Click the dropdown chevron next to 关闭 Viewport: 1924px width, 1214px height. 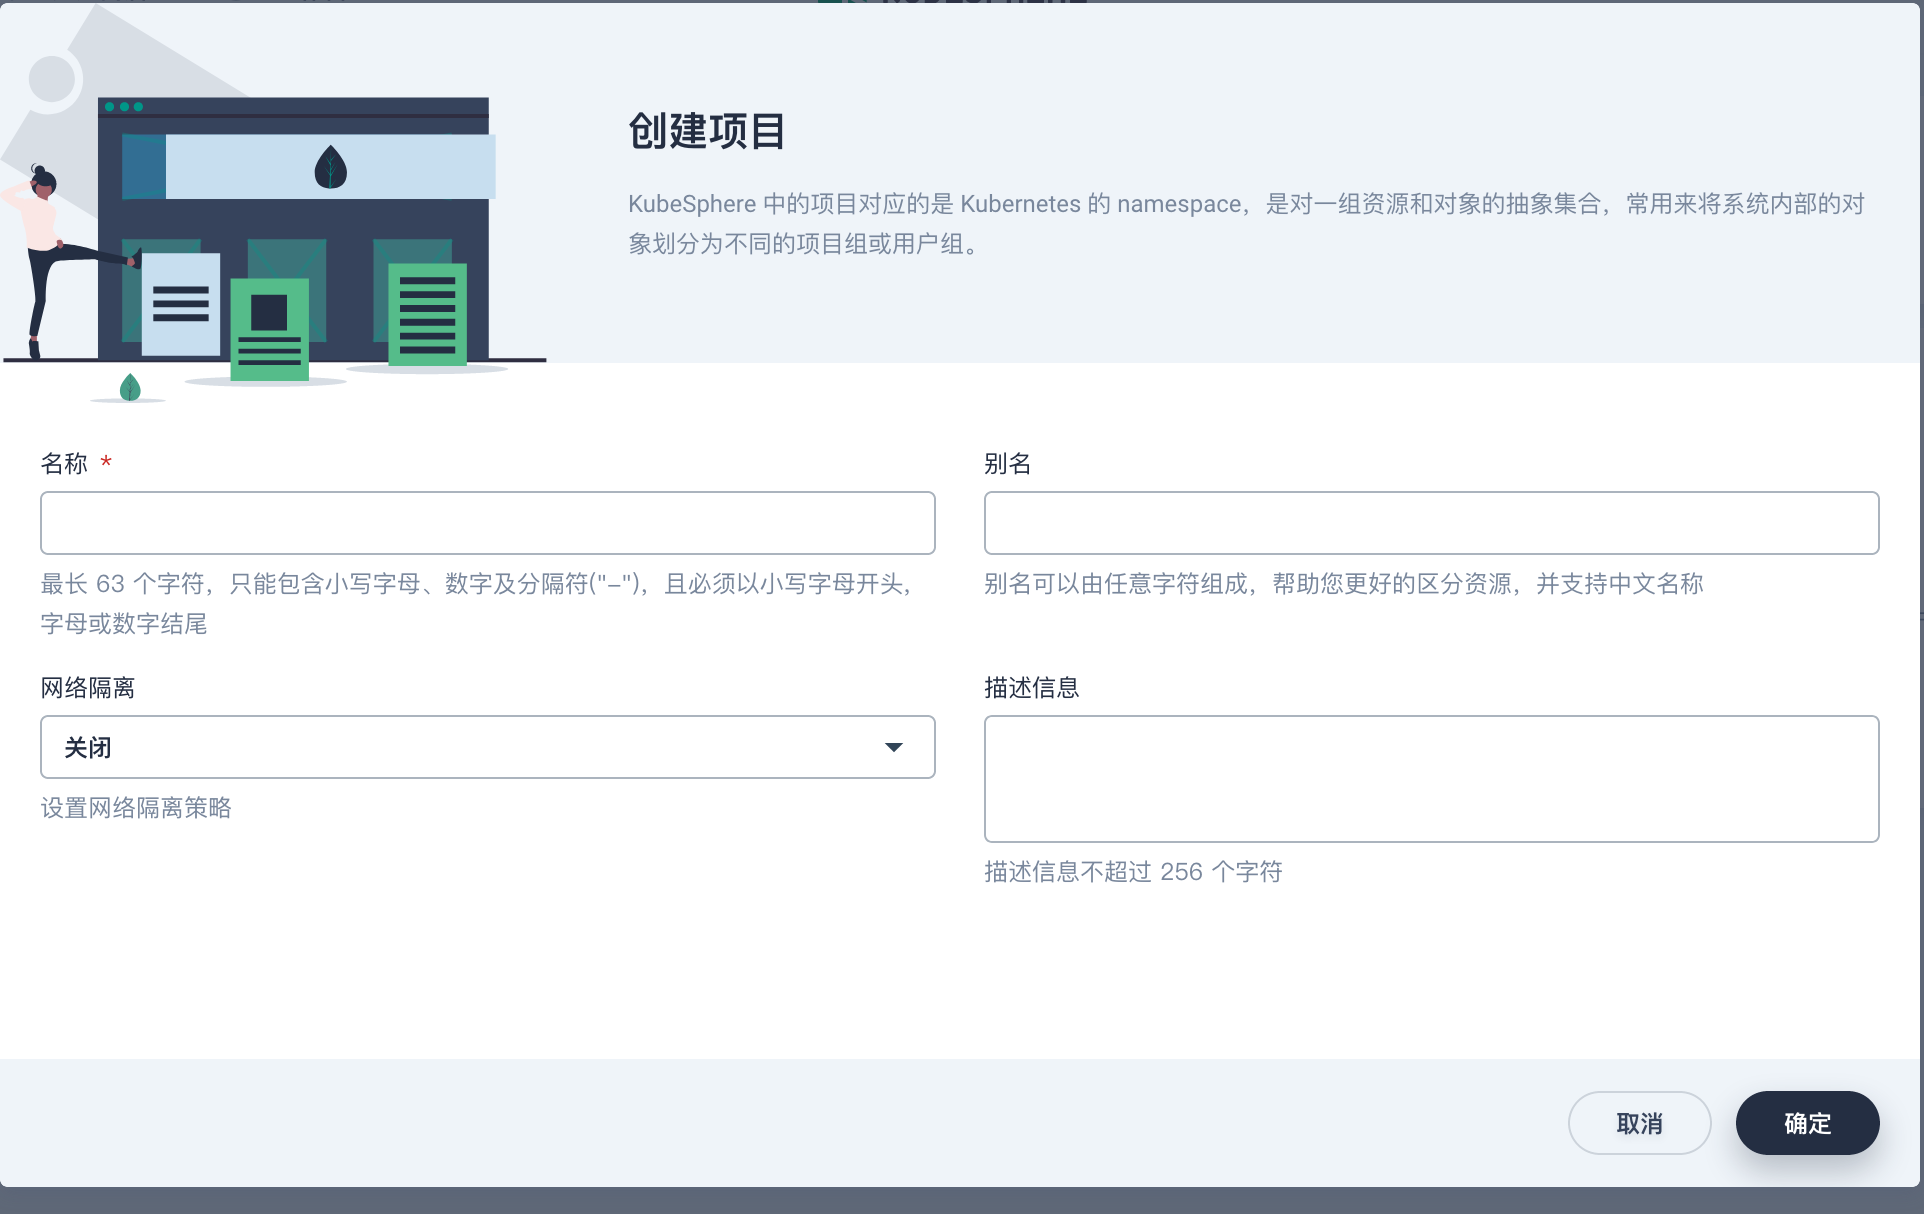(893, 747)
